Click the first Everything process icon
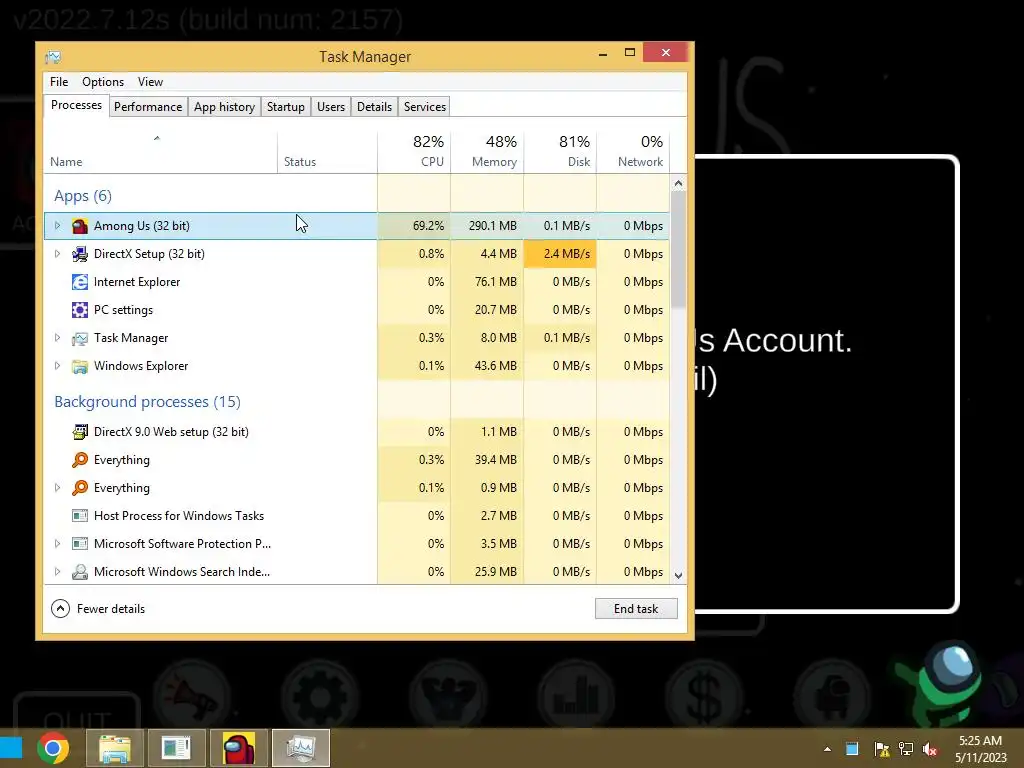Image resolution: width=1024 pixels, height=768 pixels. coord(80,460)
